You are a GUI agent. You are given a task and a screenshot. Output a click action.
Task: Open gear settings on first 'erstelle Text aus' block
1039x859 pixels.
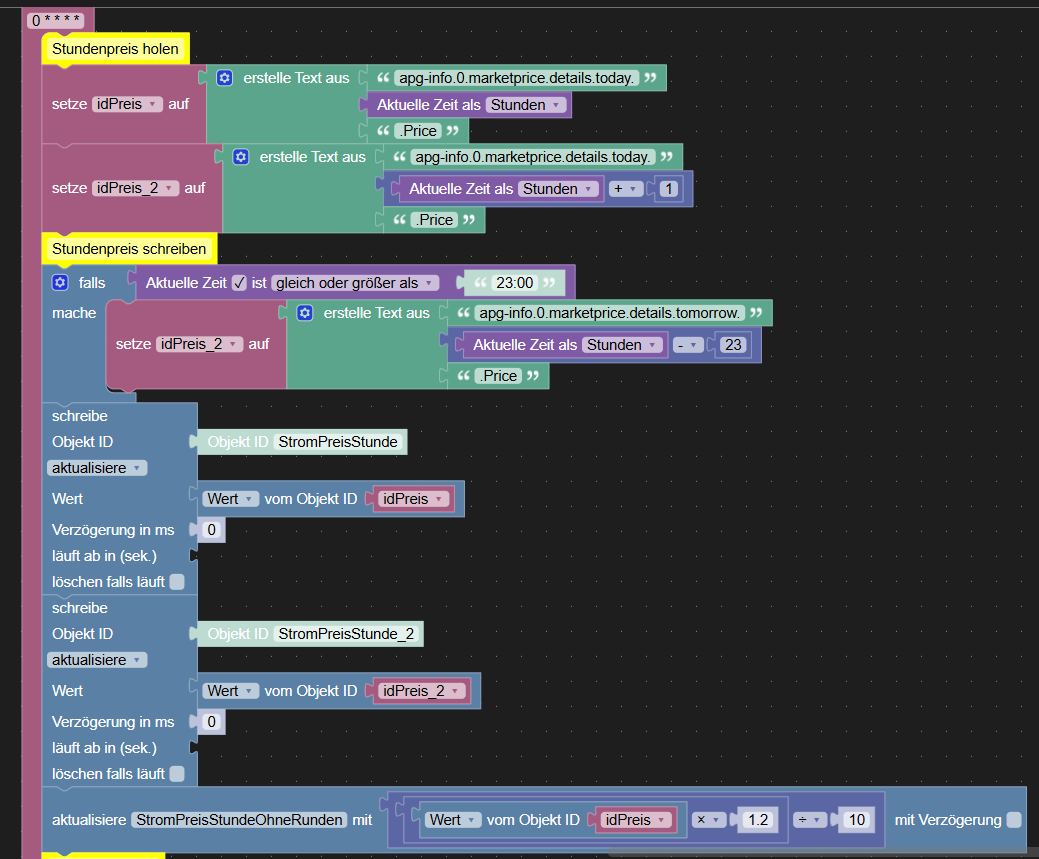click(x=225, y=78)
